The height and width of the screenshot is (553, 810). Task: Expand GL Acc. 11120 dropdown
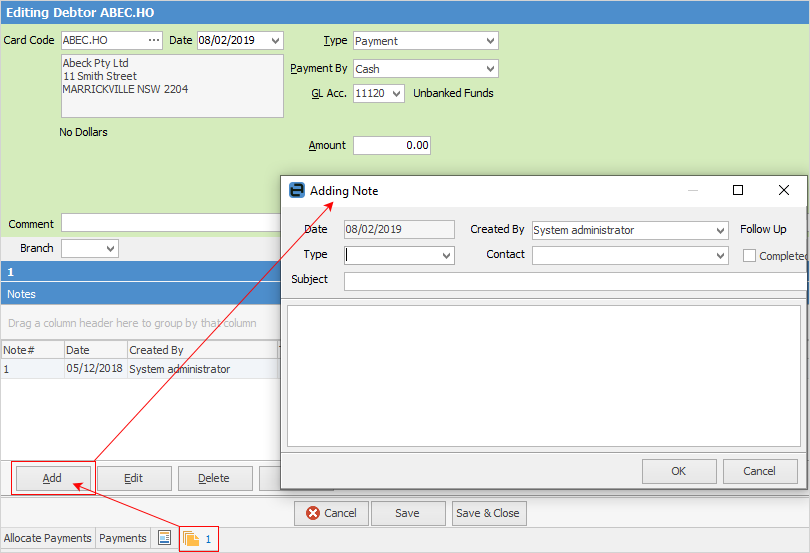point(397,94)
